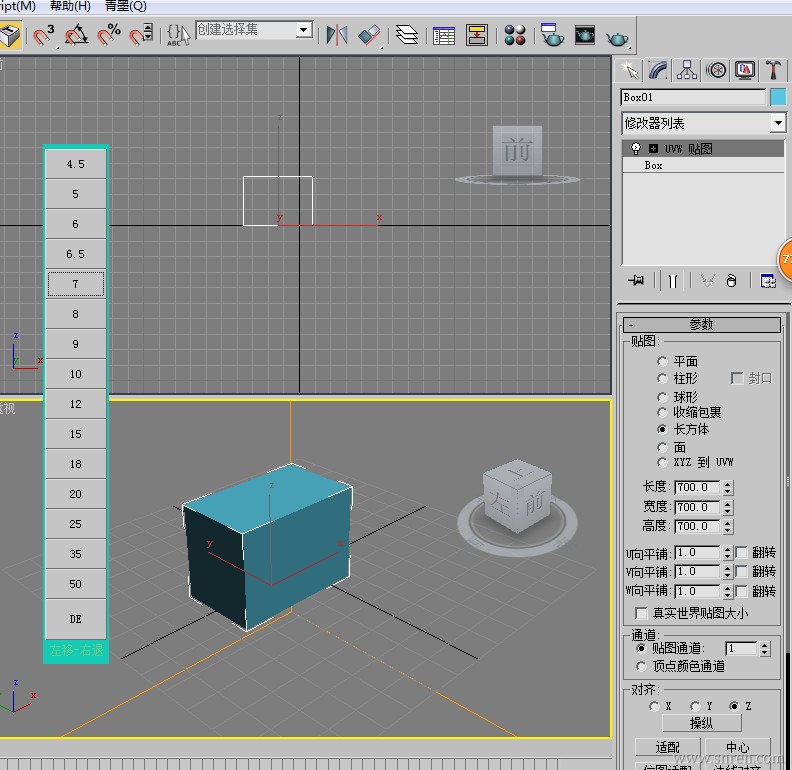Select the 长方体 mapping radio button
792x770 pixels.
coord(662,429)
